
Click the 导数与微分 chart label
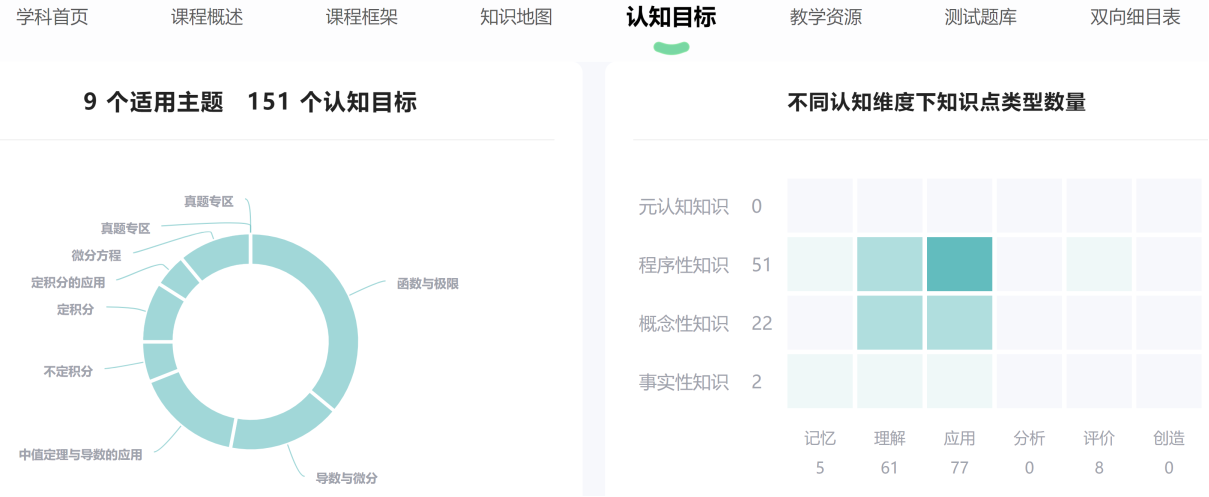click(x=346, y=478)
